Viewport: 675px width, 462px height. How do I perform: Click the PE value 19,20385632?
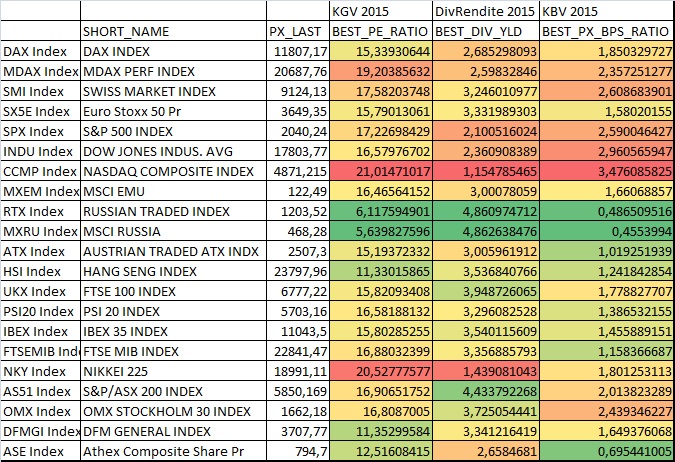pos(381,71)
